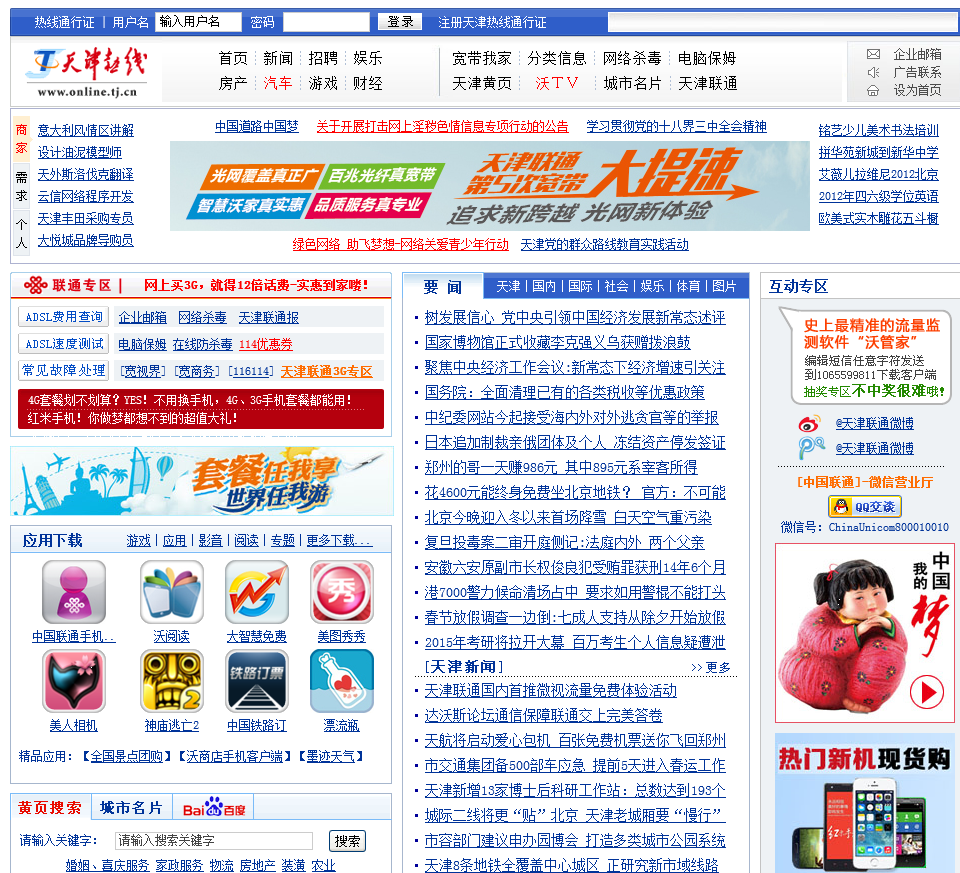Open the 墨迹天气 featured app link

tap(331, 757)
